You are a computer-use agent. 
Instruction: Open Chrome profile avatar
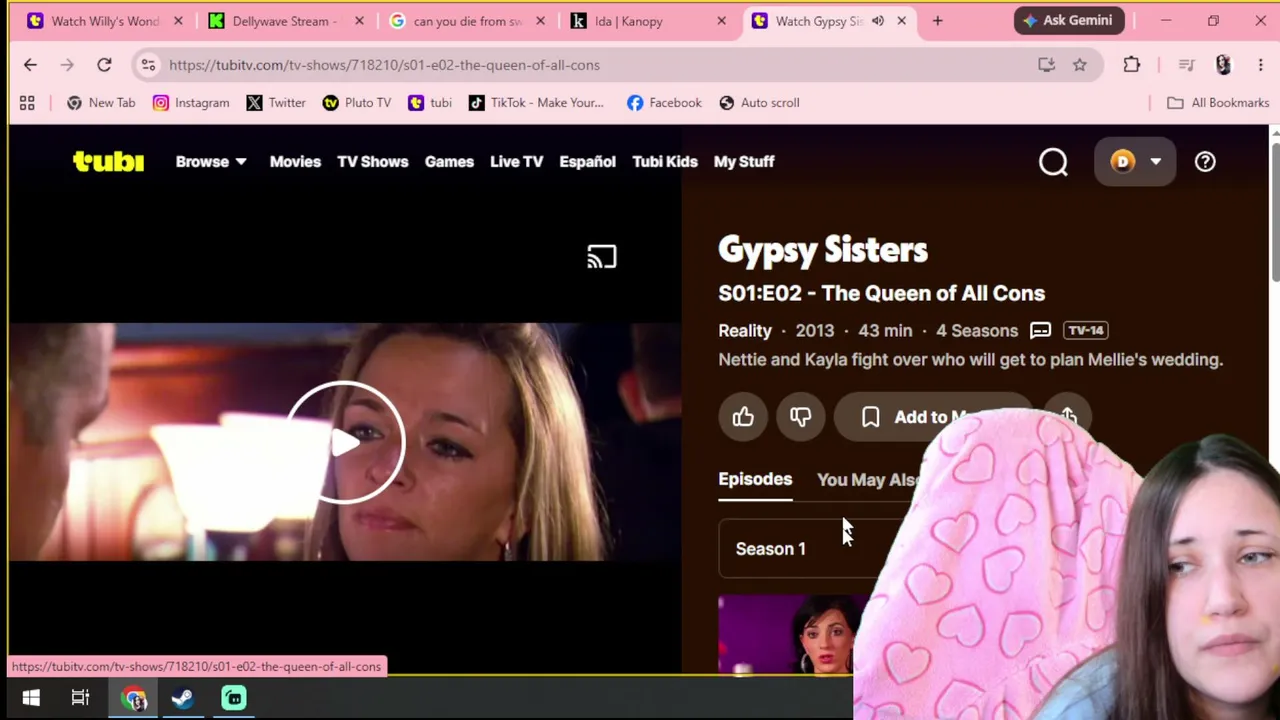click(x=1223, y=65)
